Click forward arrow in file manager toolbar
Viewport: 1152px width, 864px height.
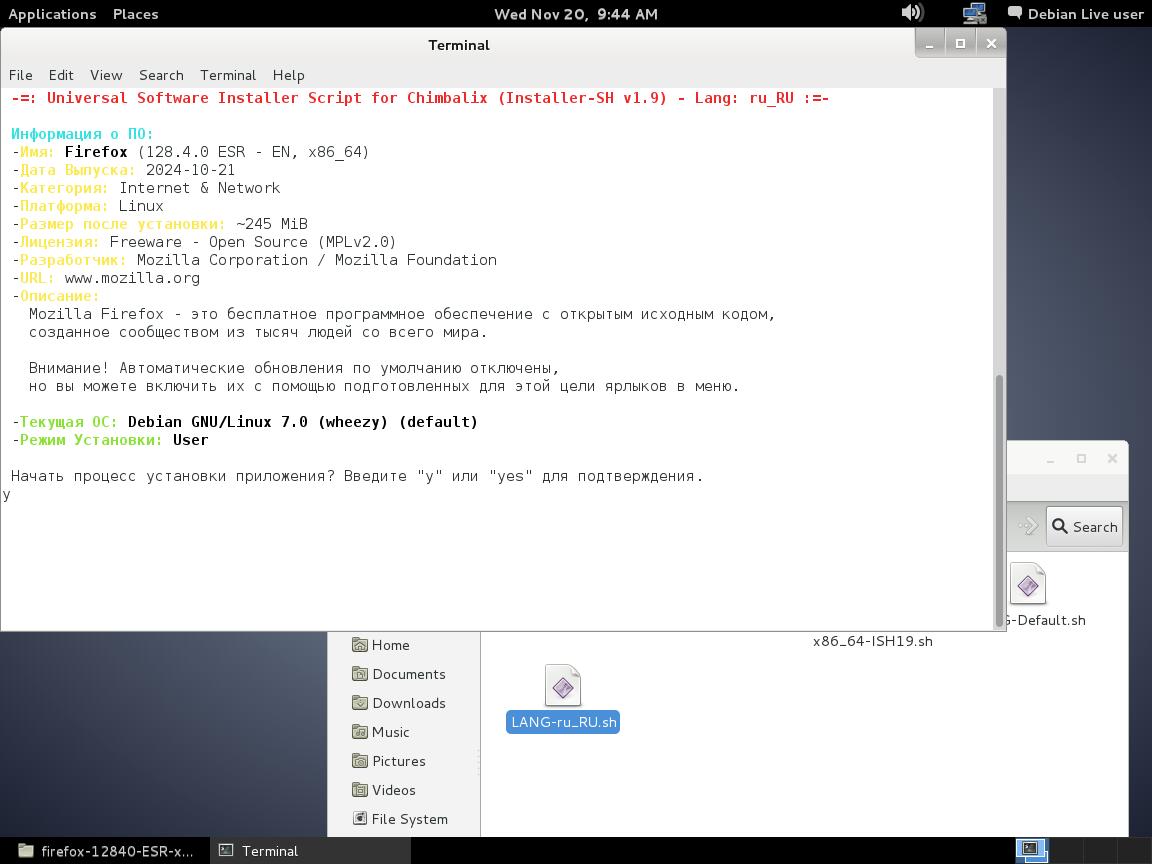(1028, 526)
